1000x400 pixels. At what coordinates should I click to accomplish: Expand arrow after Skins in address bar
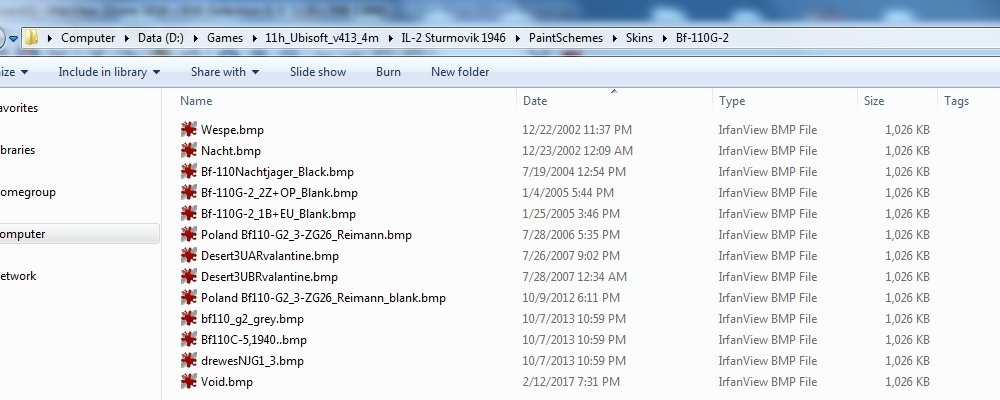[x=665, y=38]
